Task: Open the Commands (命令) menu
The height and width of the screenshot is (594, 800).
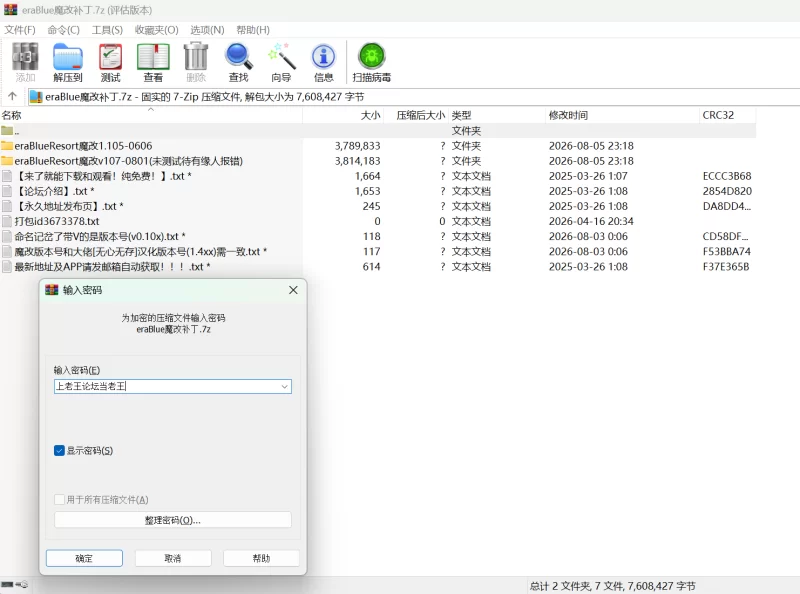Action: pyautogui.click(x=64, y=30)
